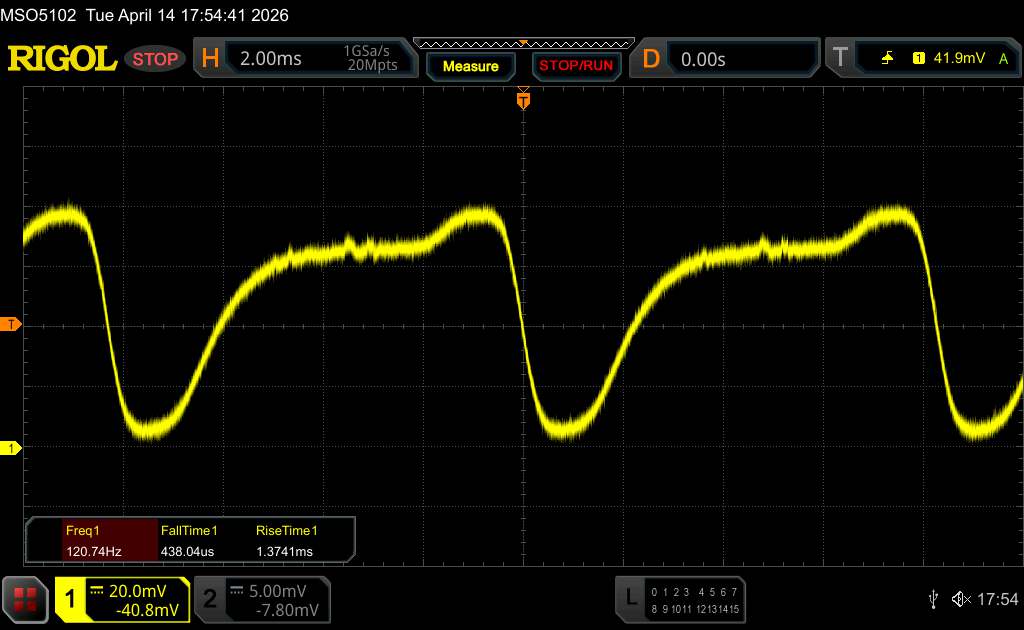This screenshot has width=1024, height=630.
Task: Toggle the STOP/RUN acquisition button
Action: pos(574,66)
